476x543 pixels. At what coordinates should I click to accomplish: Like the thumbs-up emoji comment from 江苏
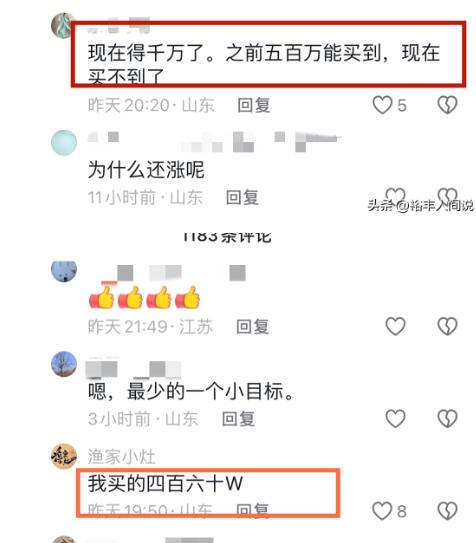pyautogui.click(x=395, y=326)
